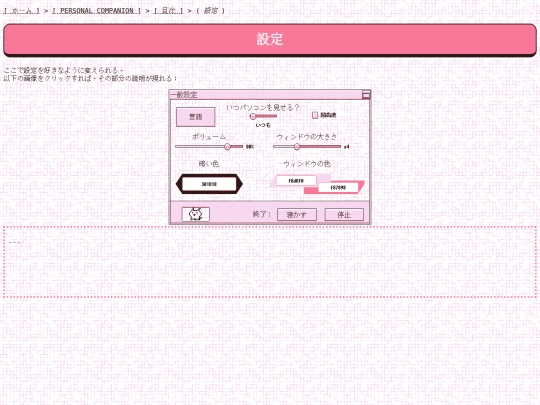This screenshot has height=405, width=540.
Task: Click the window minimize icon in settings titlebar
Action: pos(366,95)
